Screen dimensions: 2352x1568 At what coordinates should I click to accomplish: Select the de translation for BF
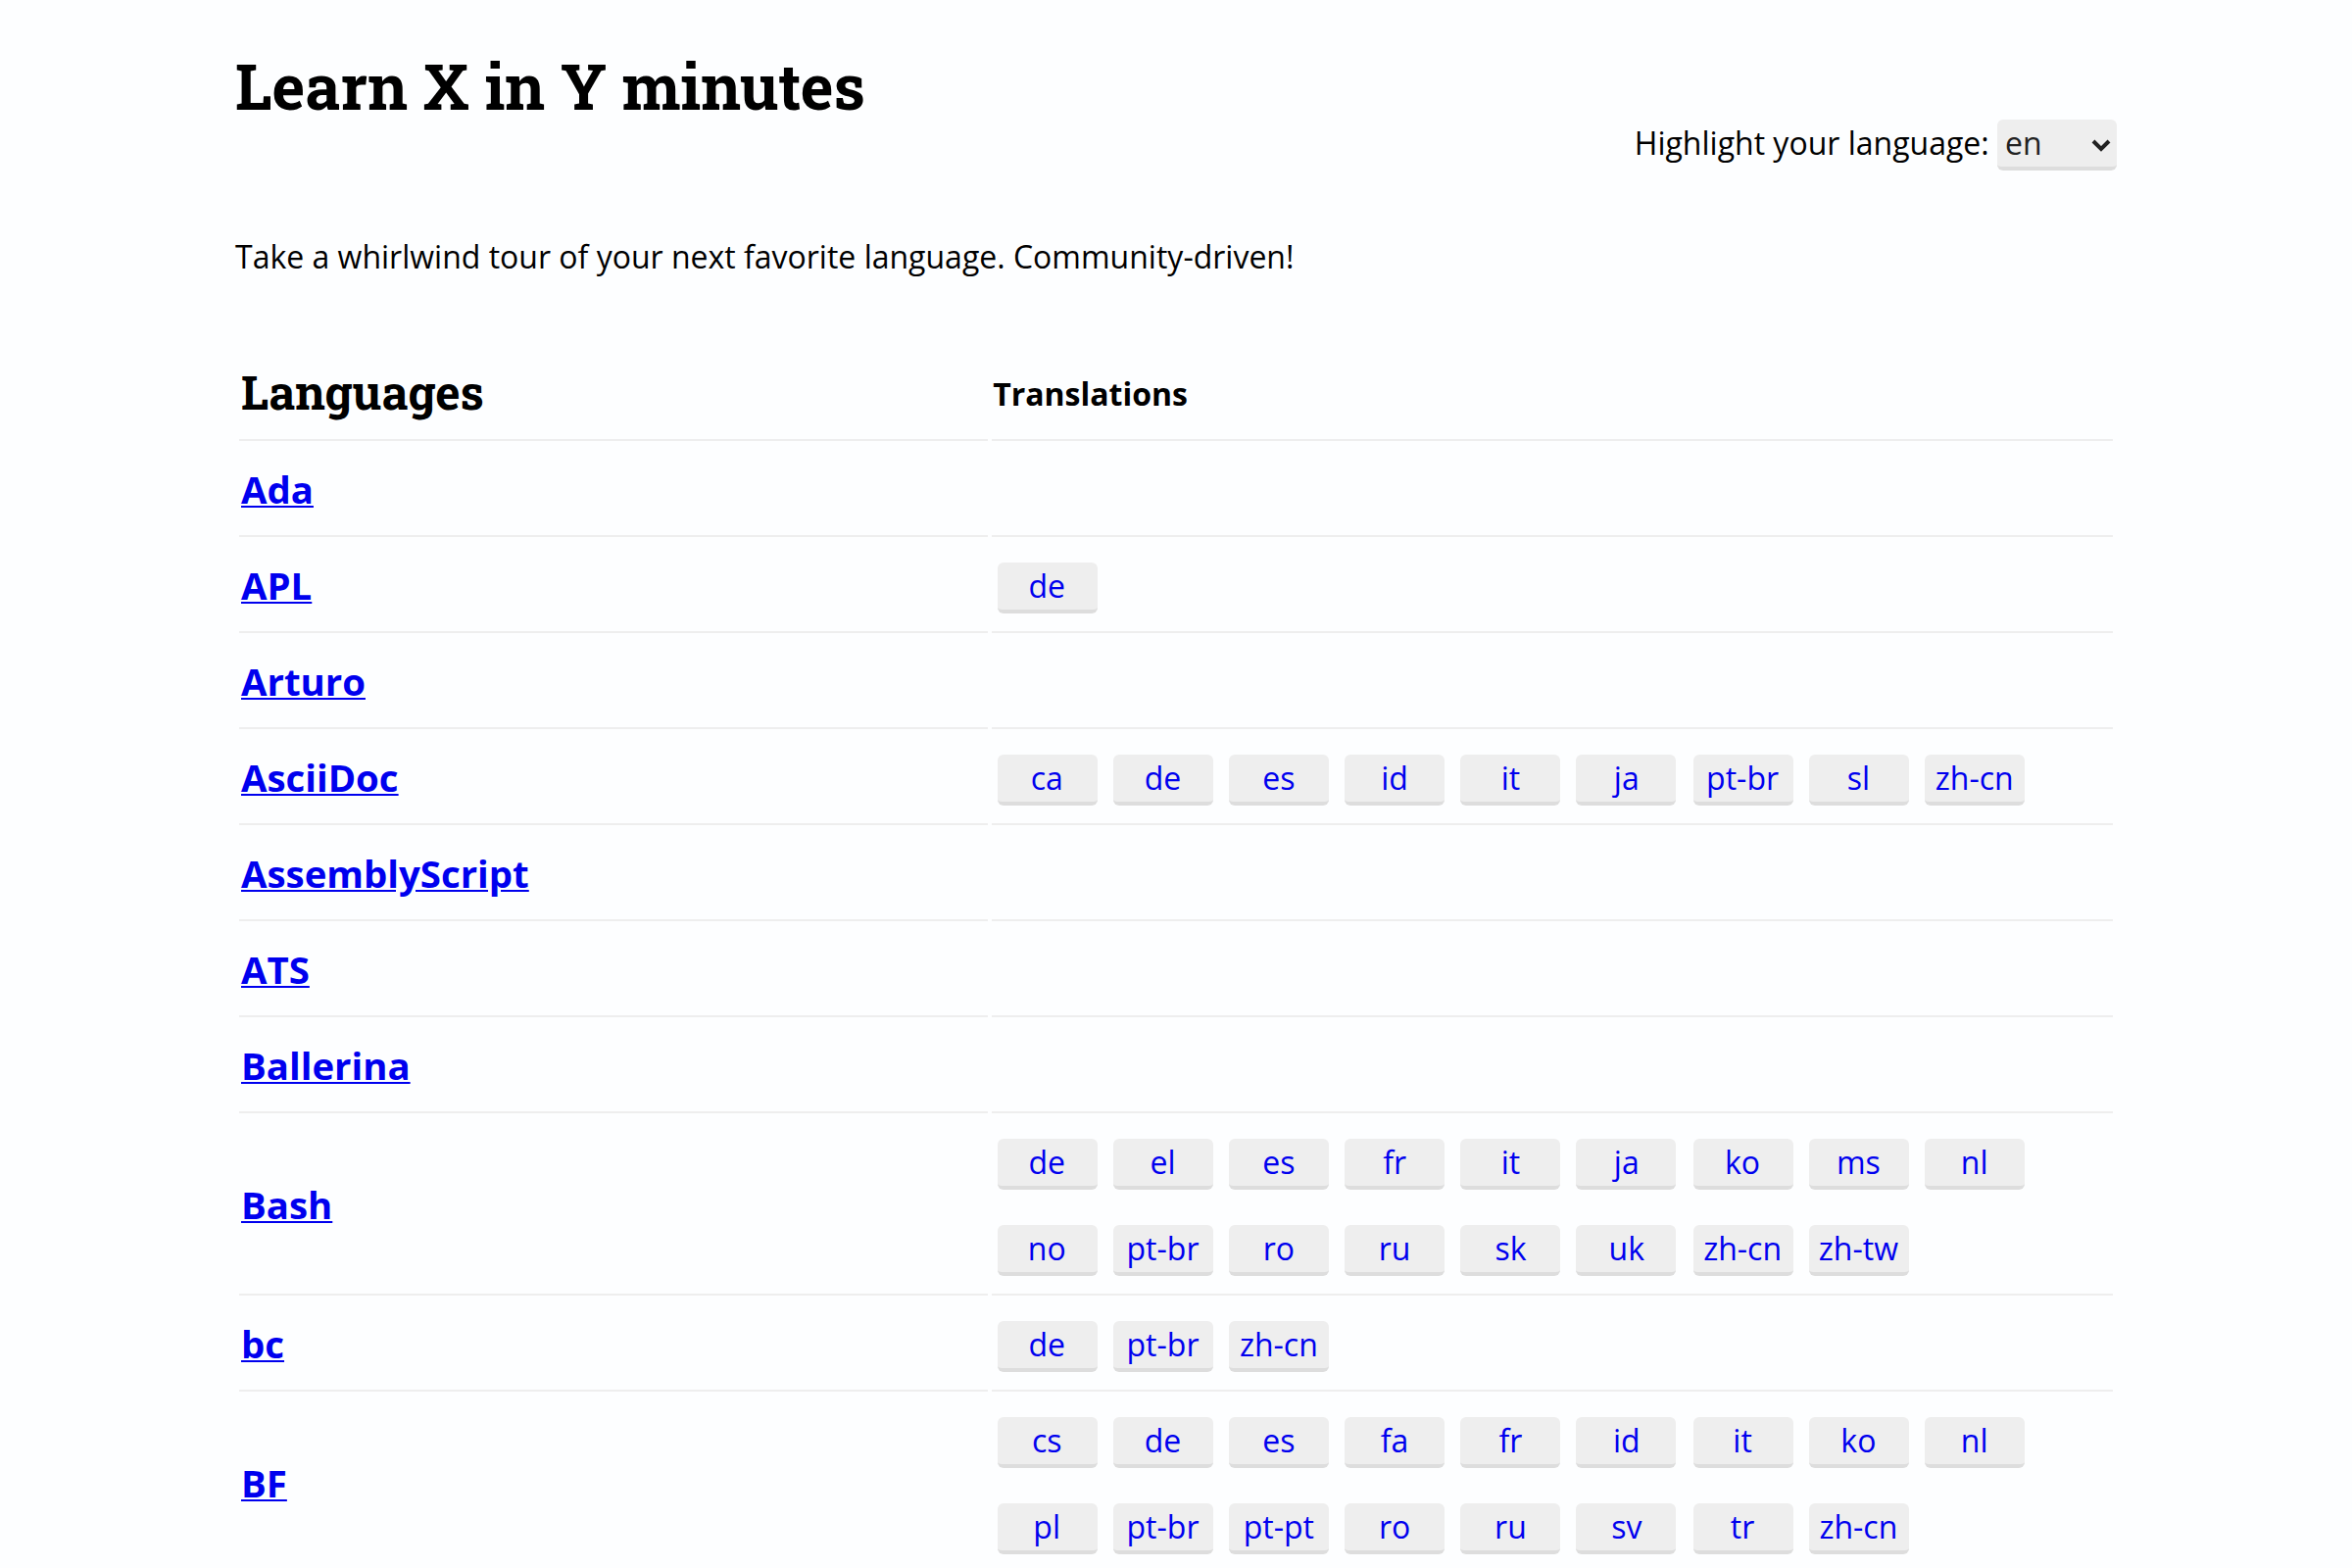1163,1441
